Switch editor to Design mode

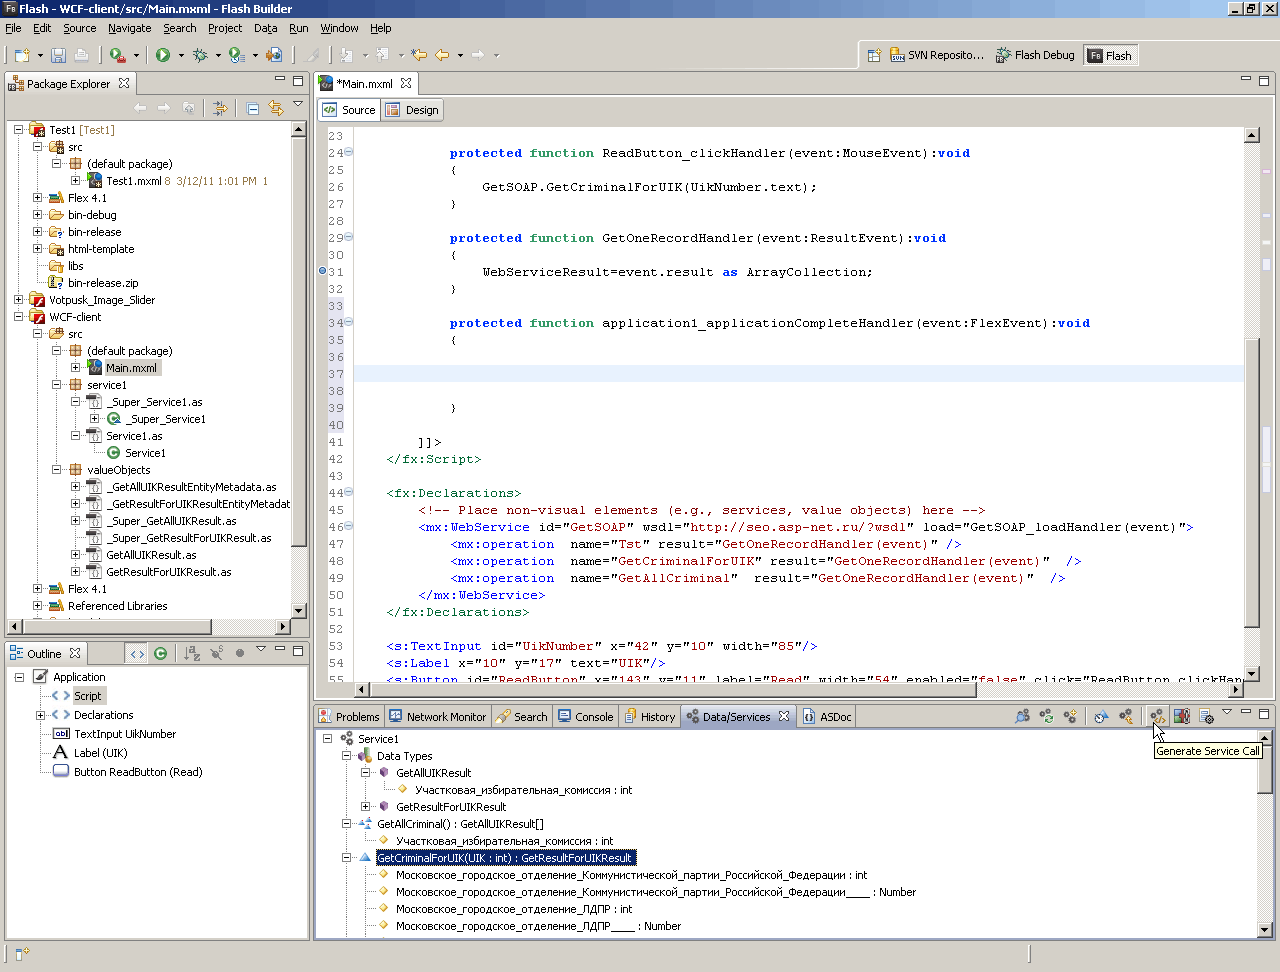[412, 110]
